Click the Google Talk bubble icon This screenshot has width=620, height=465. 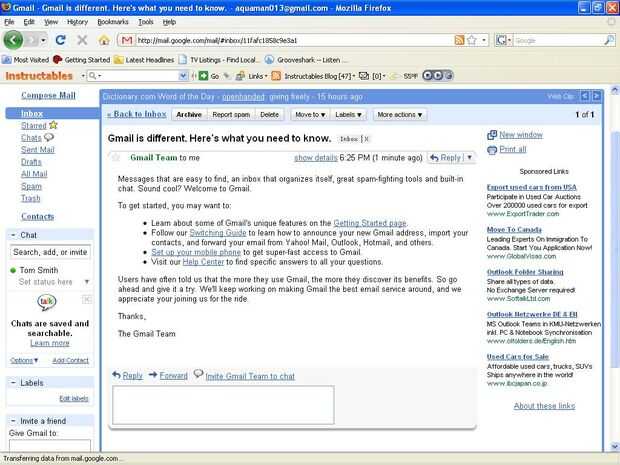(x=47, y=302)
